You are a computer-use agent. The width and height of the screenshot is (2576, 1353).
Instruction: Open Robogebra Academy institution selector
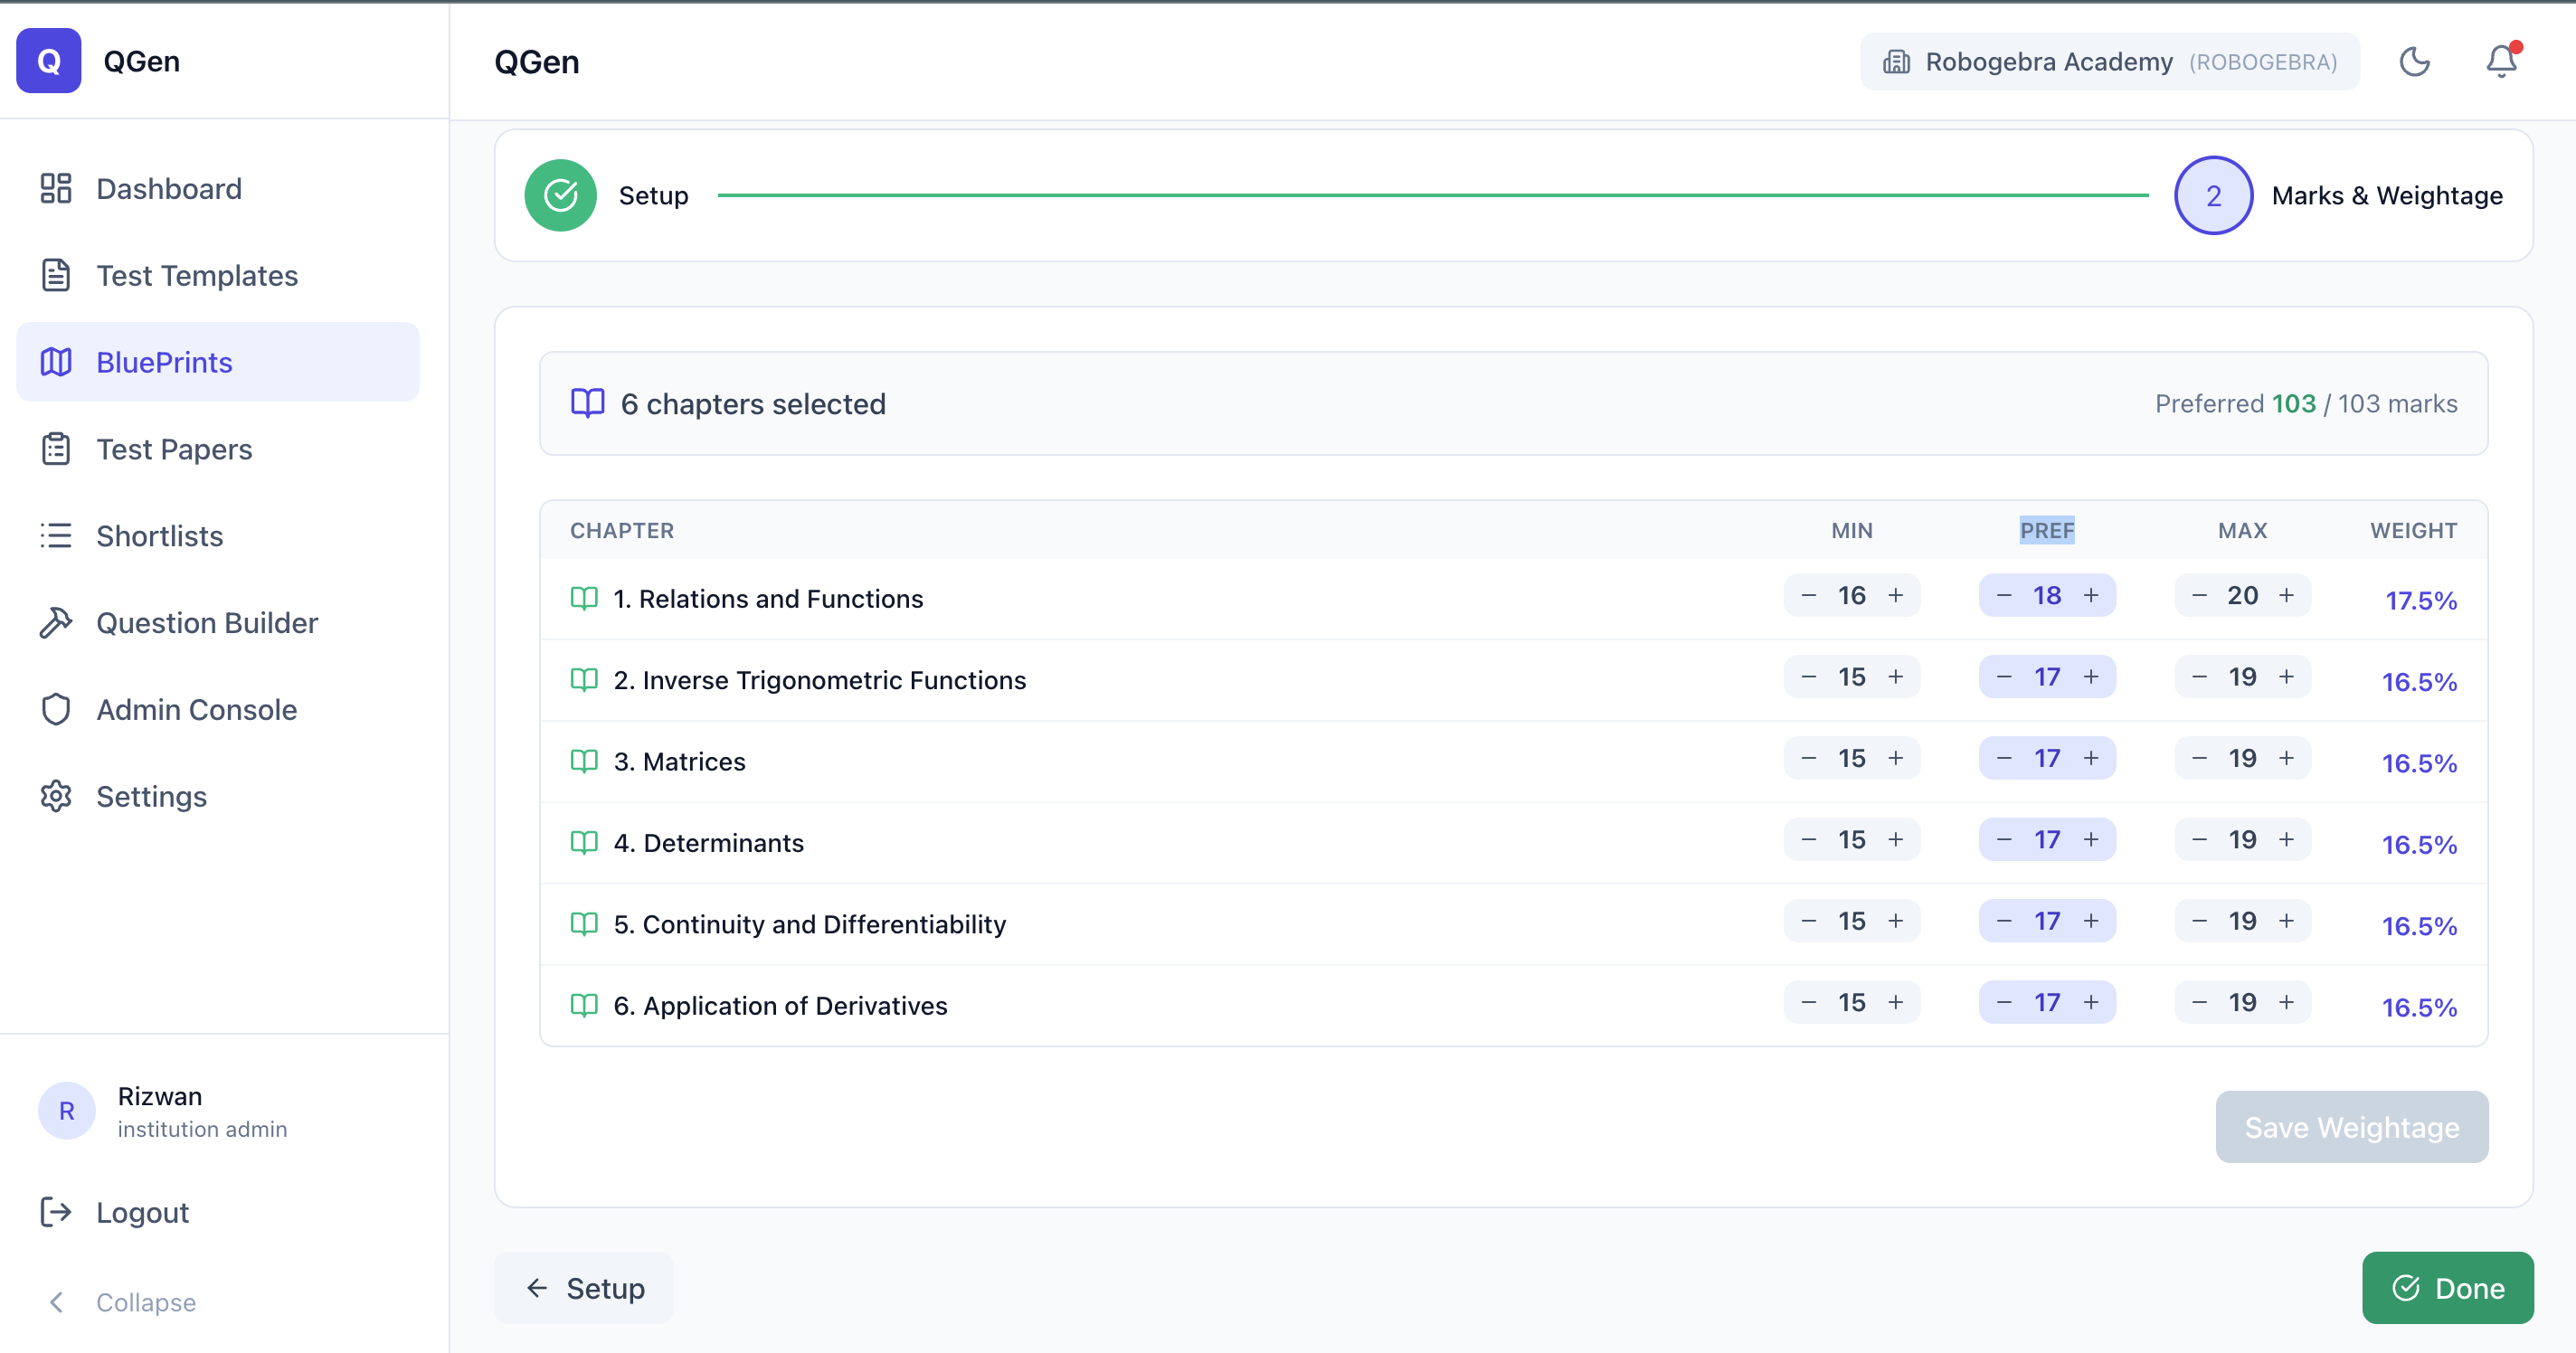[2110, 62]
